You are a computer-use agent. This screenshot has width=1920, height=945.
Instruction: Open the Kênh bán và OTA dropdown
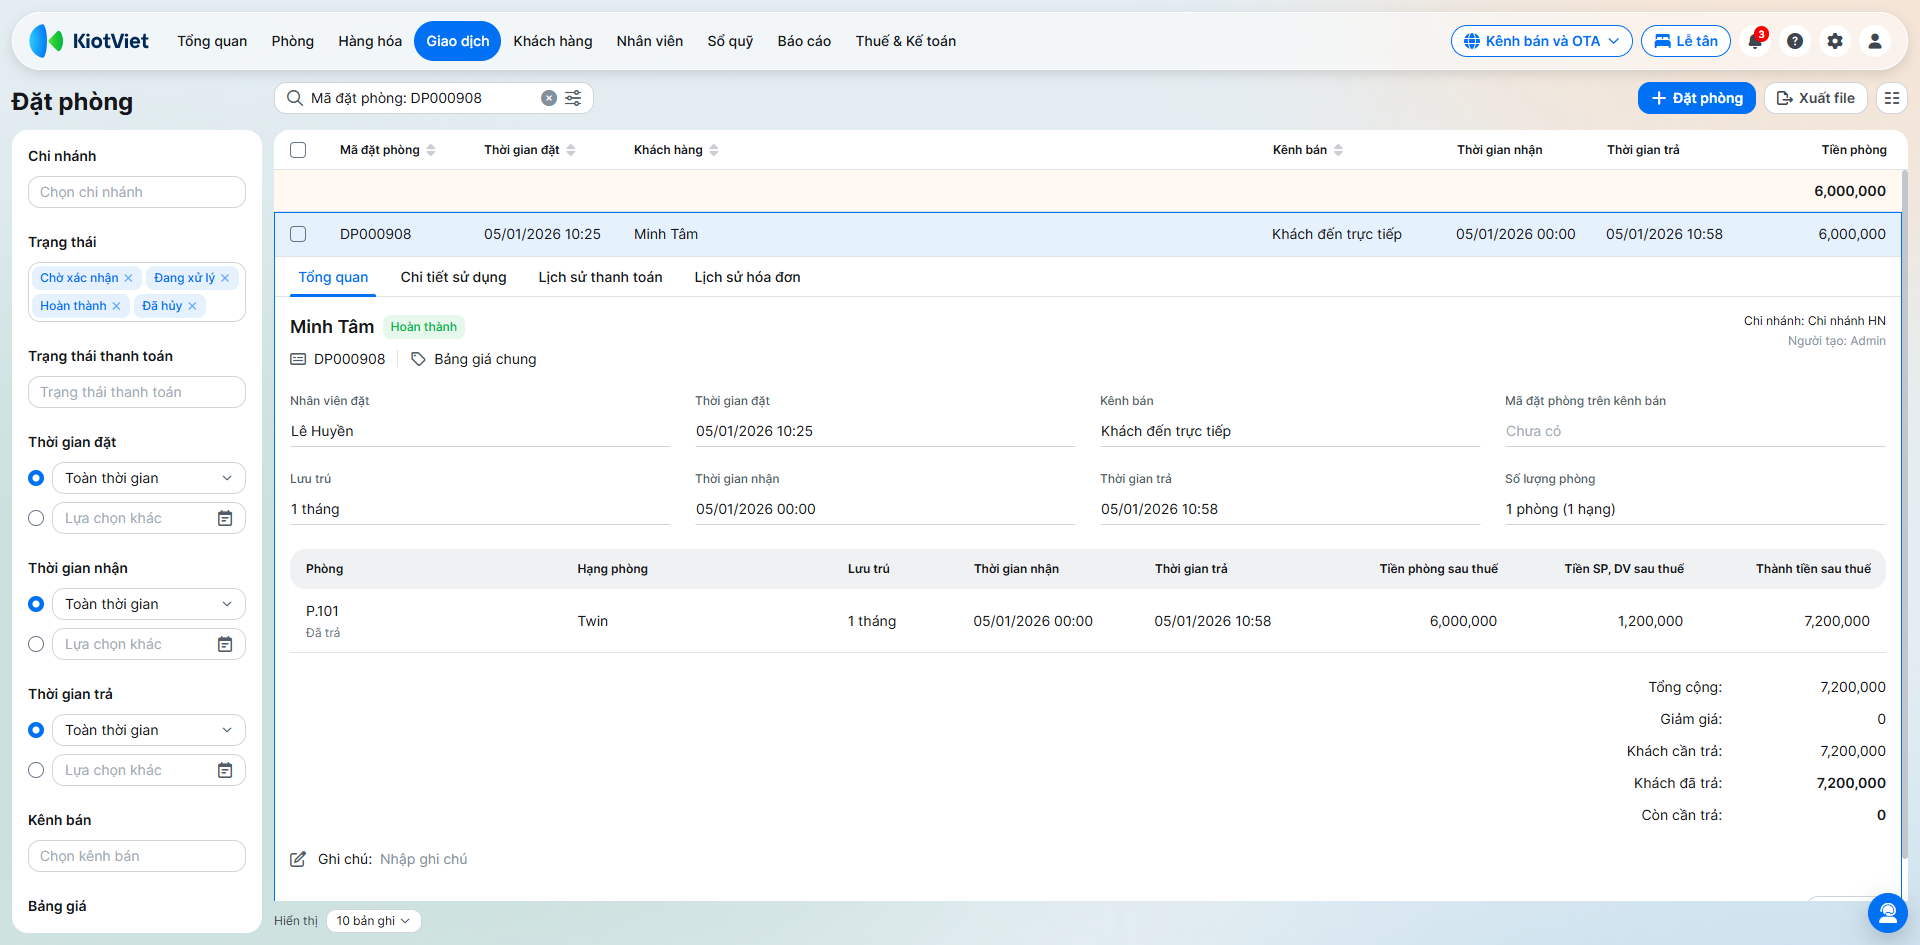coord(1541,41)
